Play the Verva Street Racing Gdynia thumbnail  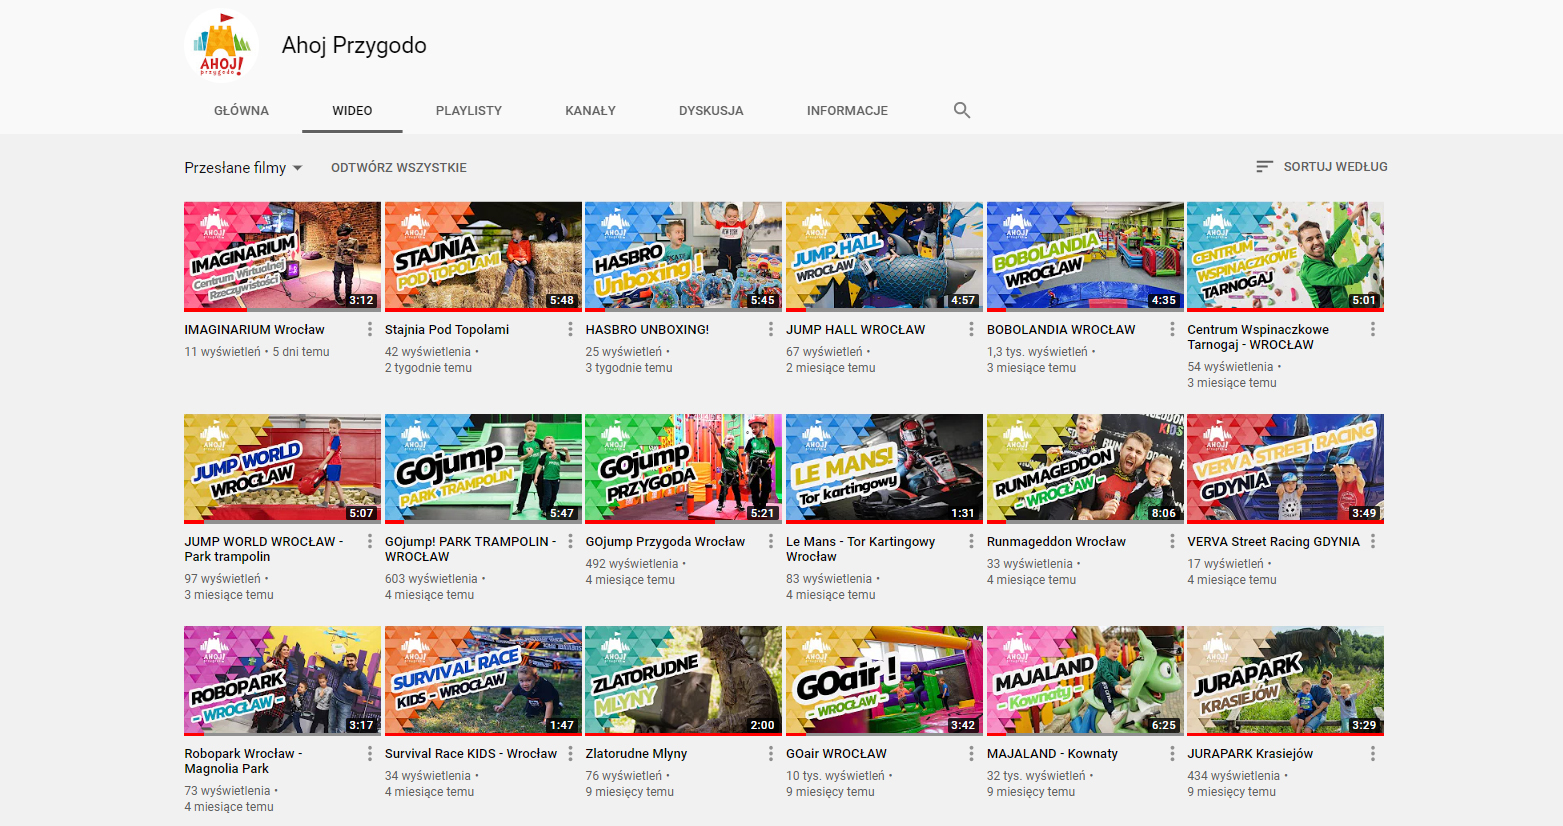(1285, 468)
